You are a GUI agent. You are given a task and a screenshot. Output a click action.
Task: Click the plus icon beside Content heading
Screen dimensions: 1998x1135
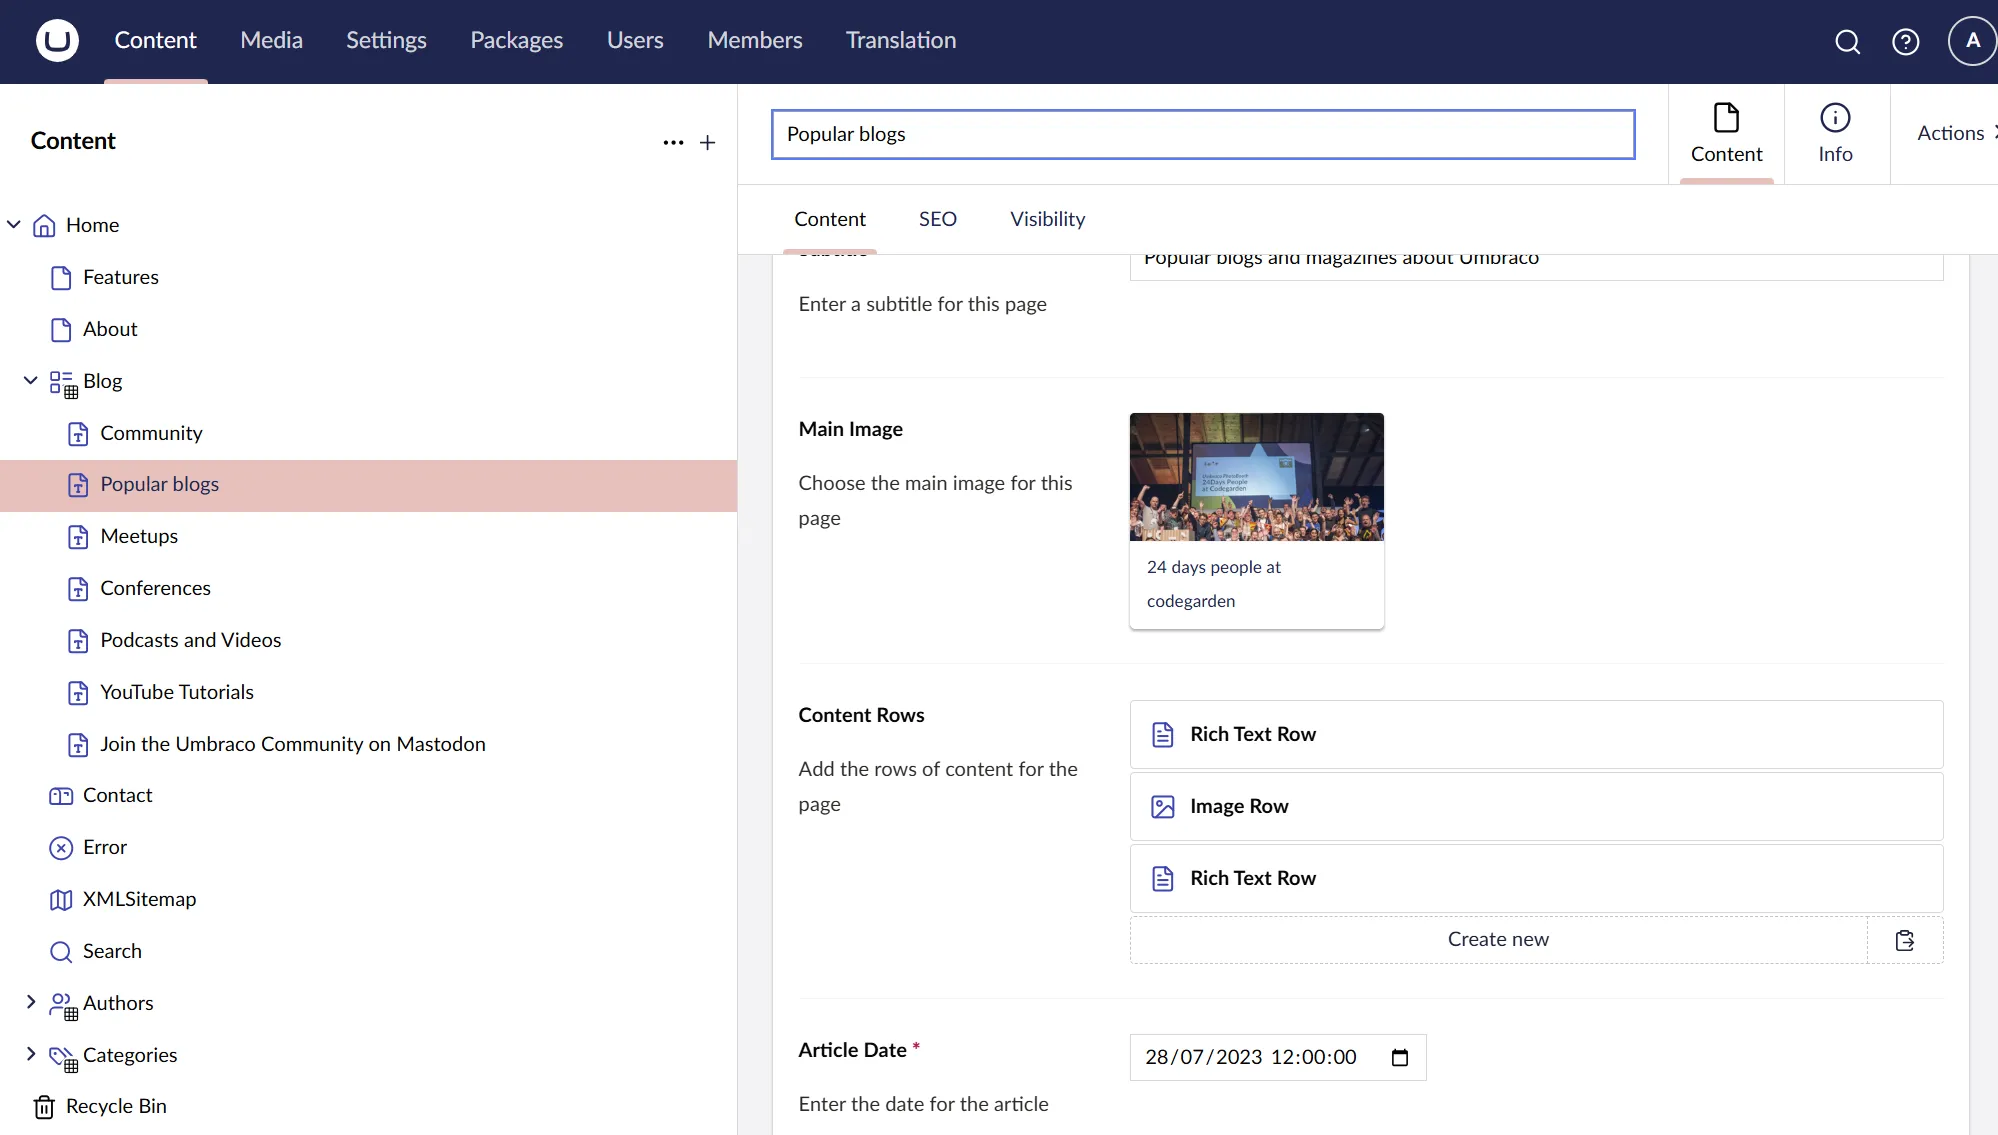click(707, 143)
